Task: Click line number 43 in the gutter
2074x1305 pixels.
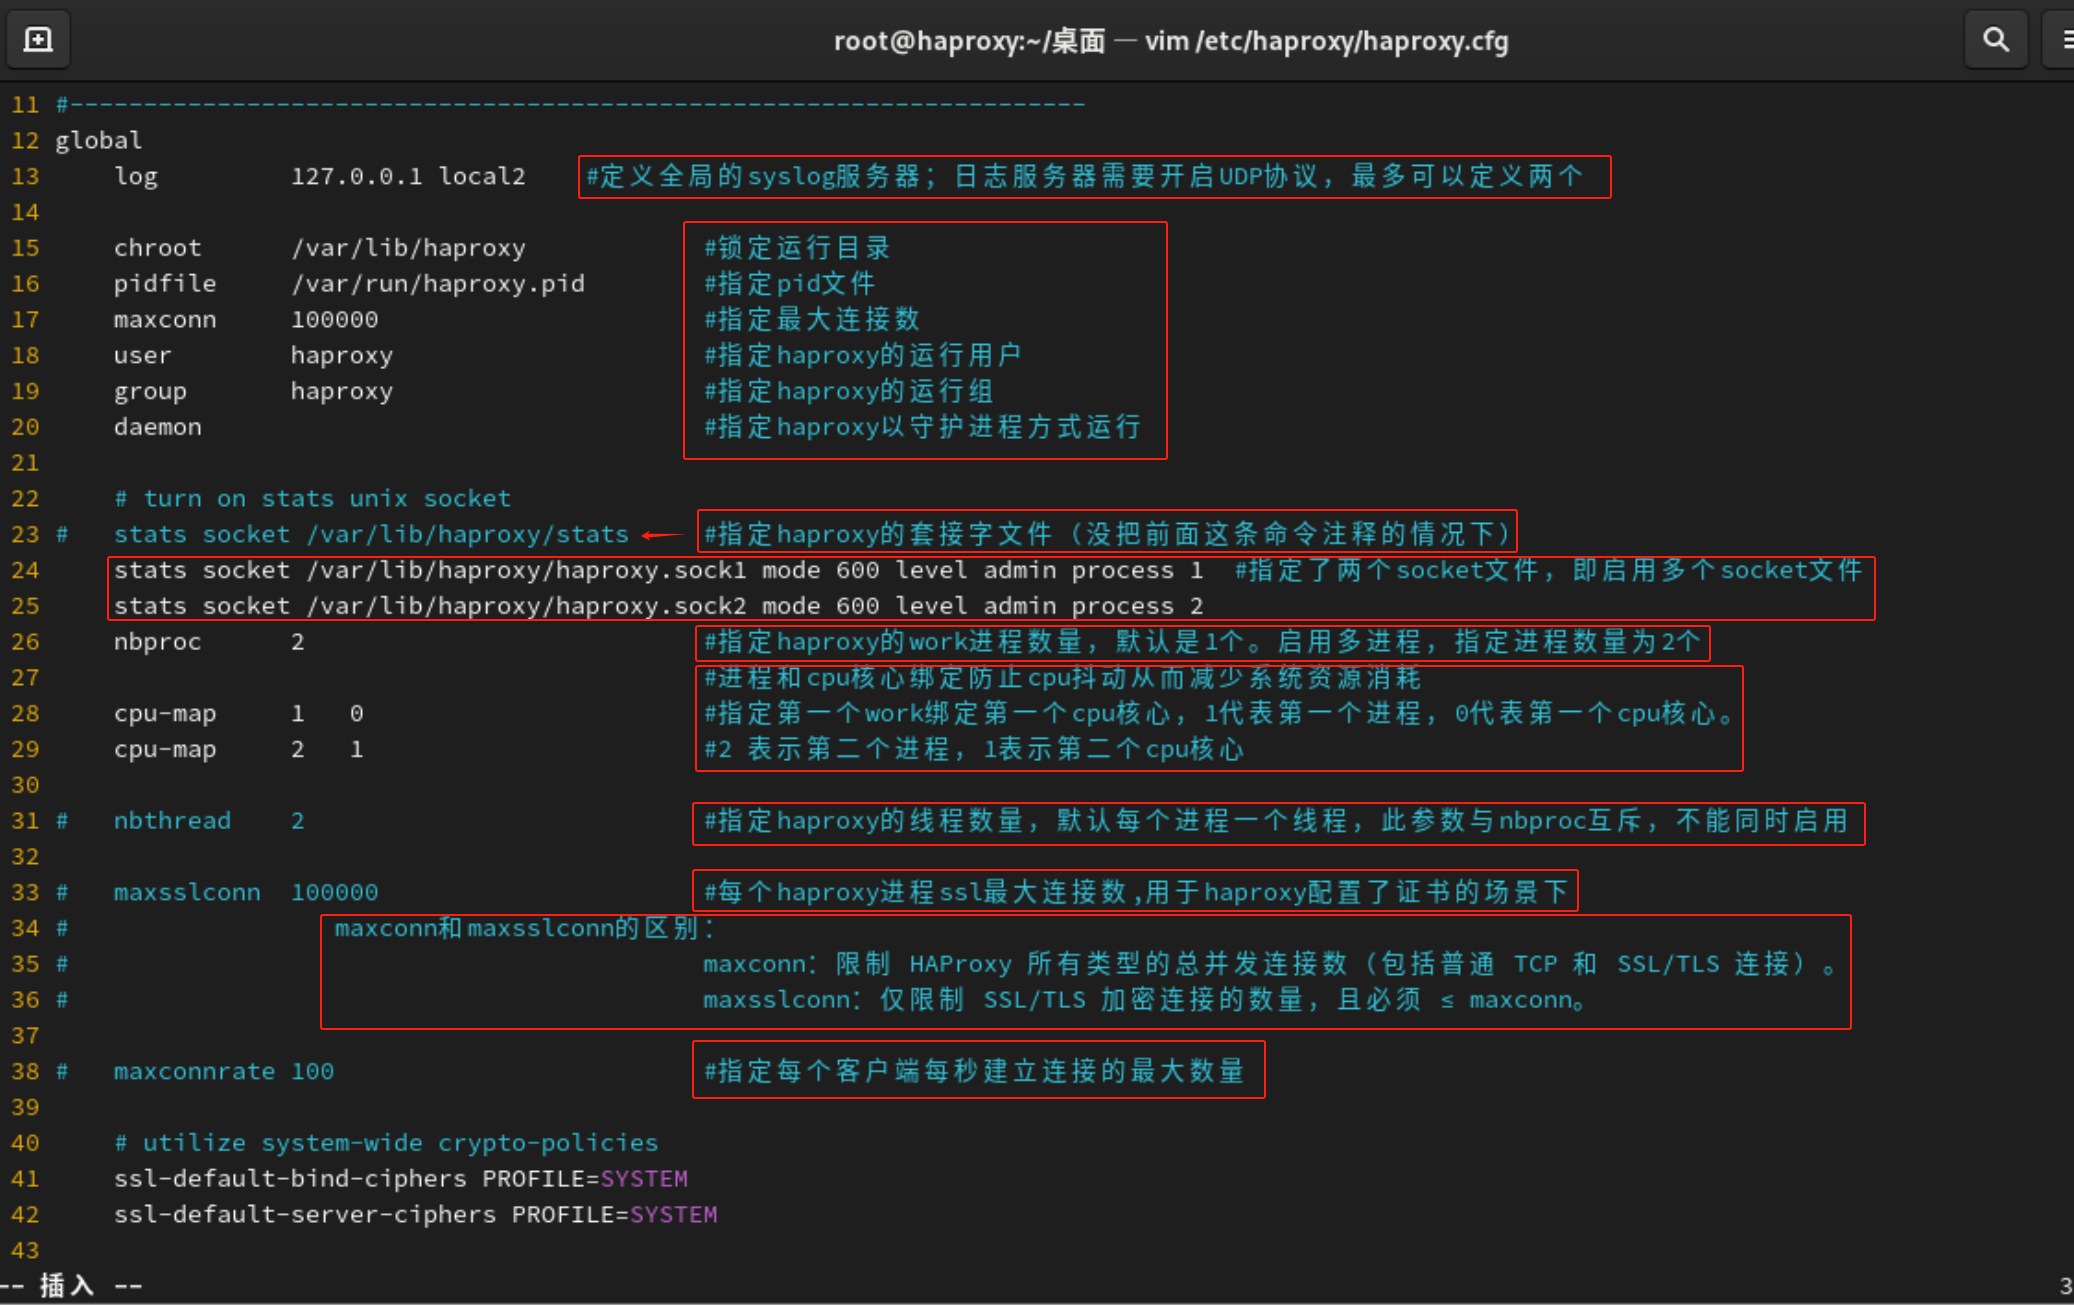Action: (x=25, y=1251)
